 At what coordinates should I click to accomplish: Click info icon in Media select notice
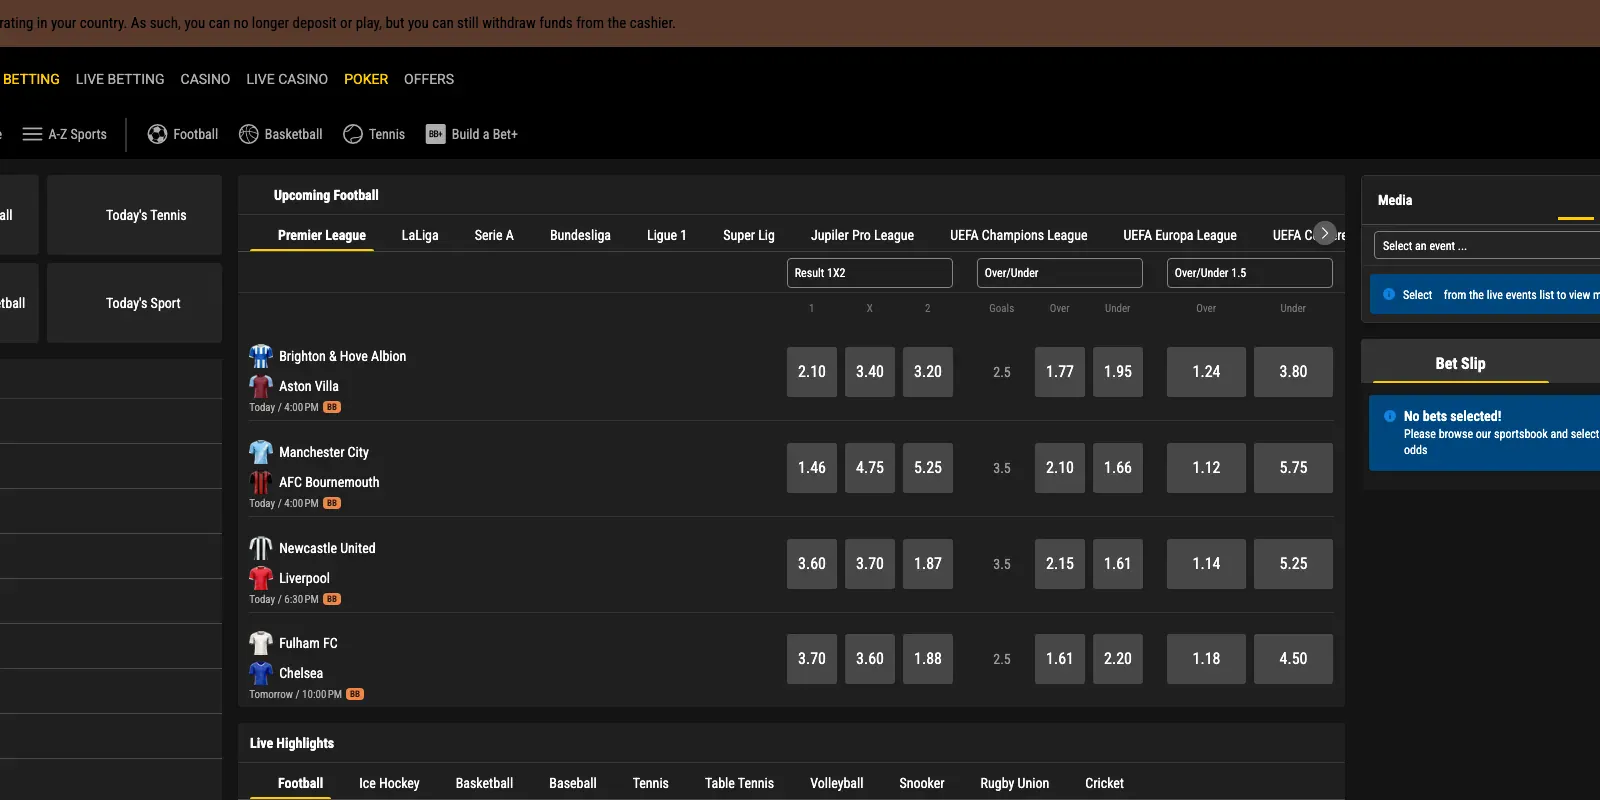[x=1389, y=294]
